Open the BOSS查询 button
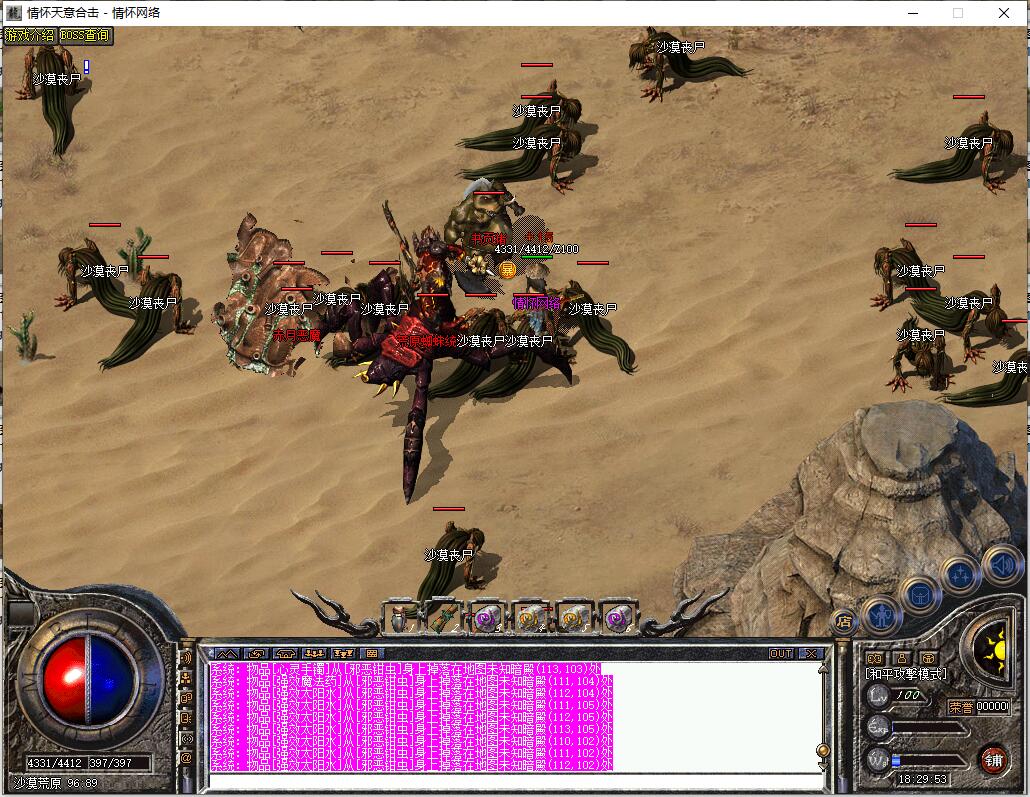The image size is (1030, 797). (85, 35)
